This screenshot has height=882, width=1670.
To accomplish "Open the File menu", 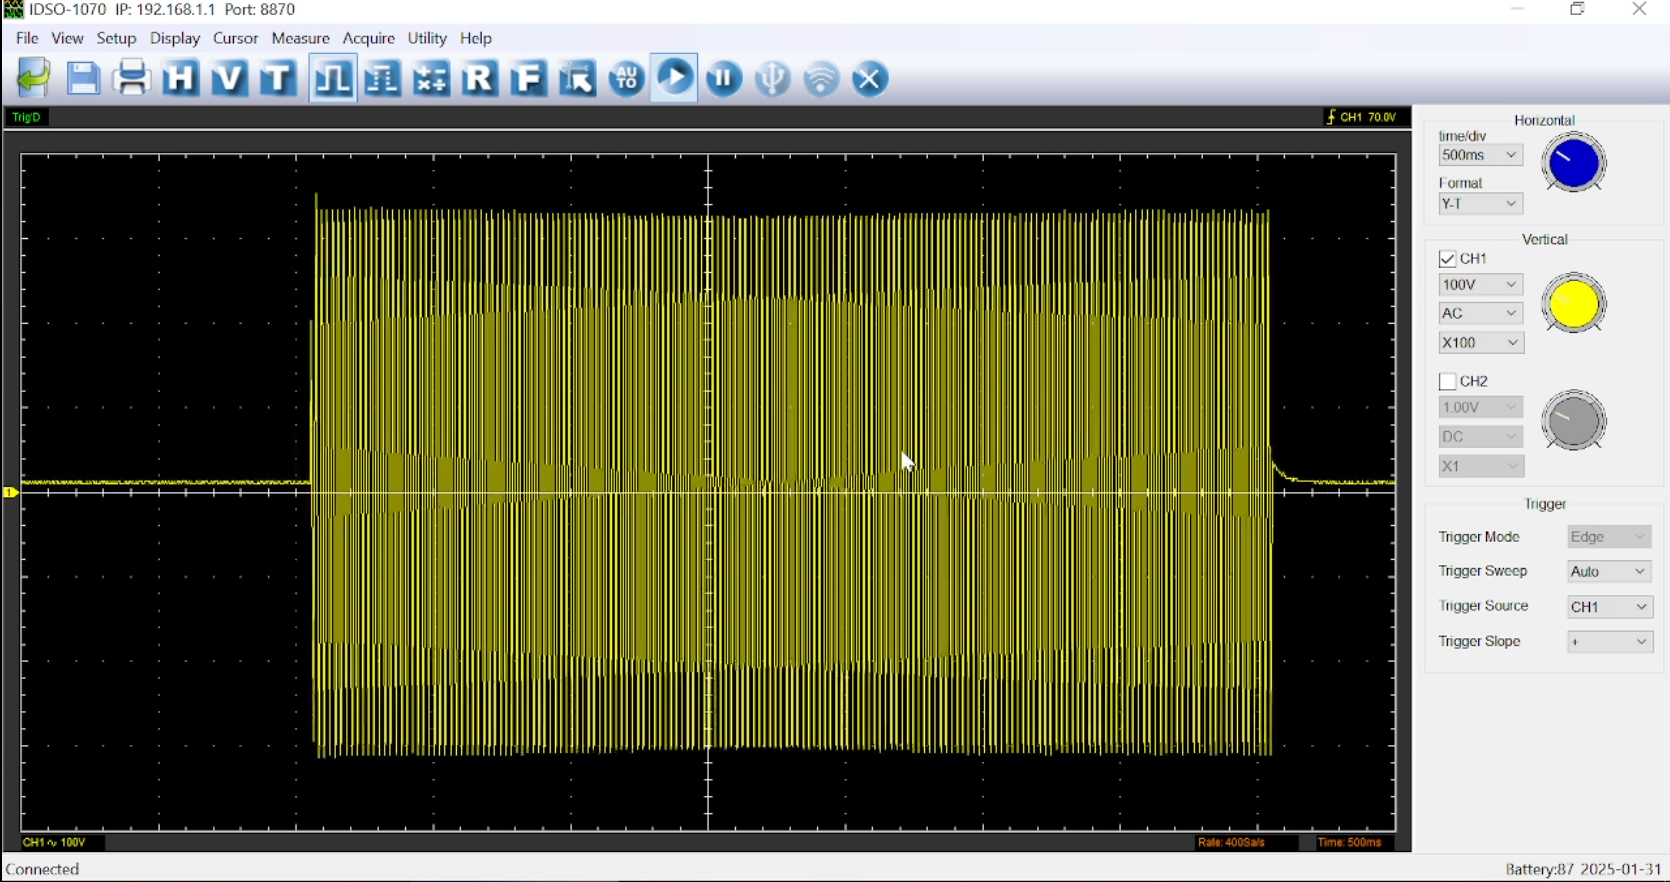I will pos(27,38).
